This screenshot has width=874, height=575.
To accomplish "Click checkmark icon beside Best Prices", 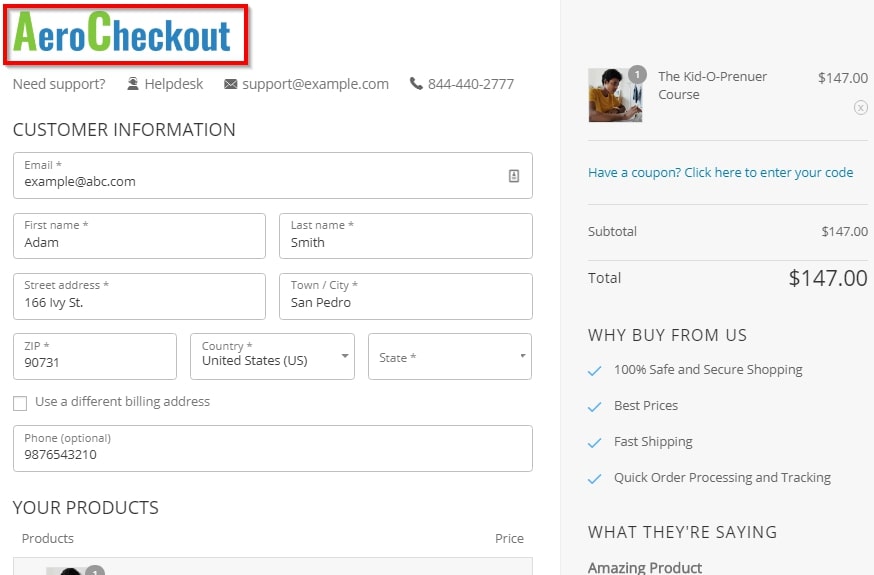I will click(x=595, y=407).
